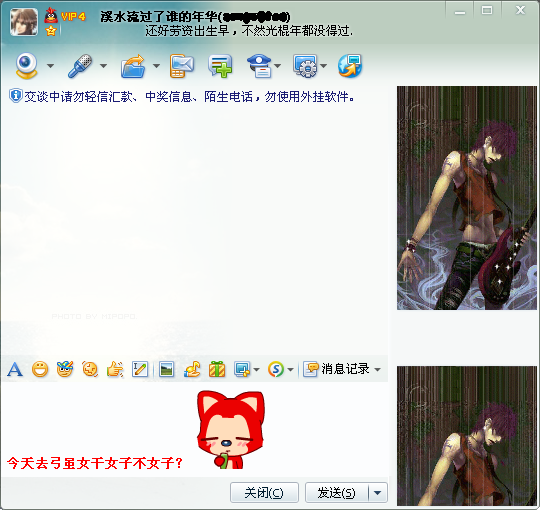Image resolution: width=540 pixels, height=510 pixels.
Task: Open the send options arrow beside 发送(S)
Action: [x=378, y=492]
